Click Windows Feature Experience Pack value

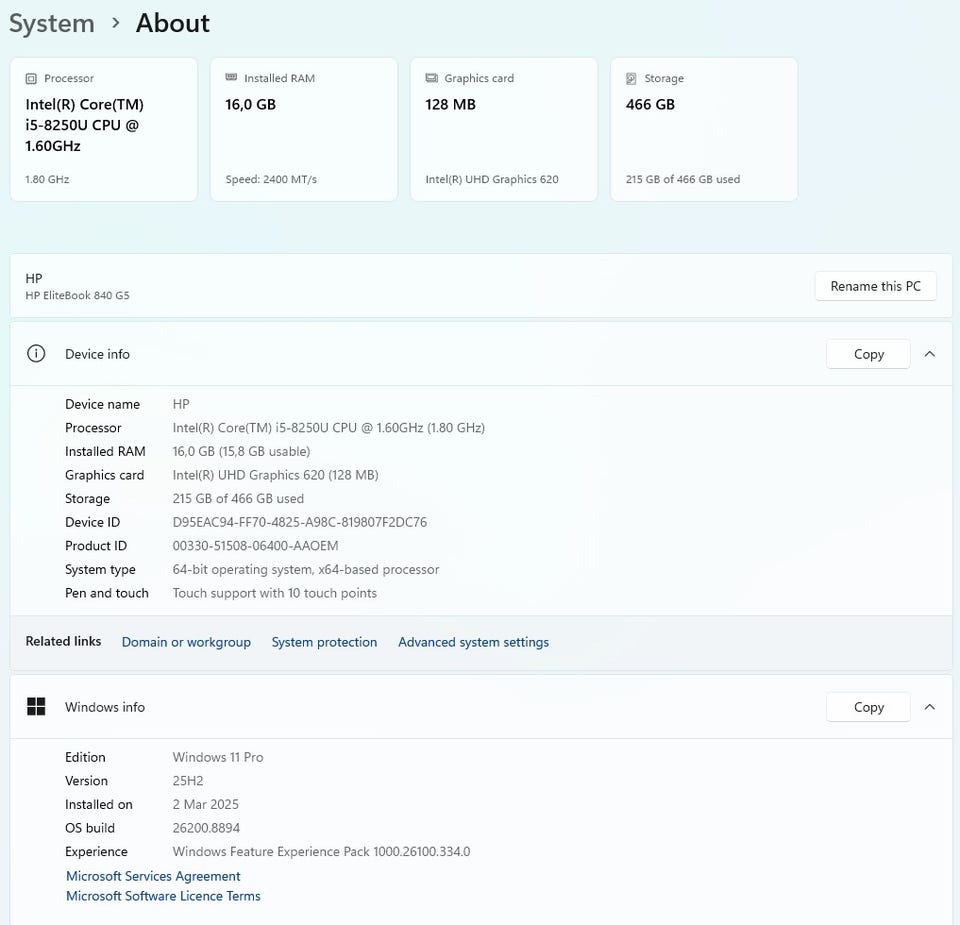321,852
